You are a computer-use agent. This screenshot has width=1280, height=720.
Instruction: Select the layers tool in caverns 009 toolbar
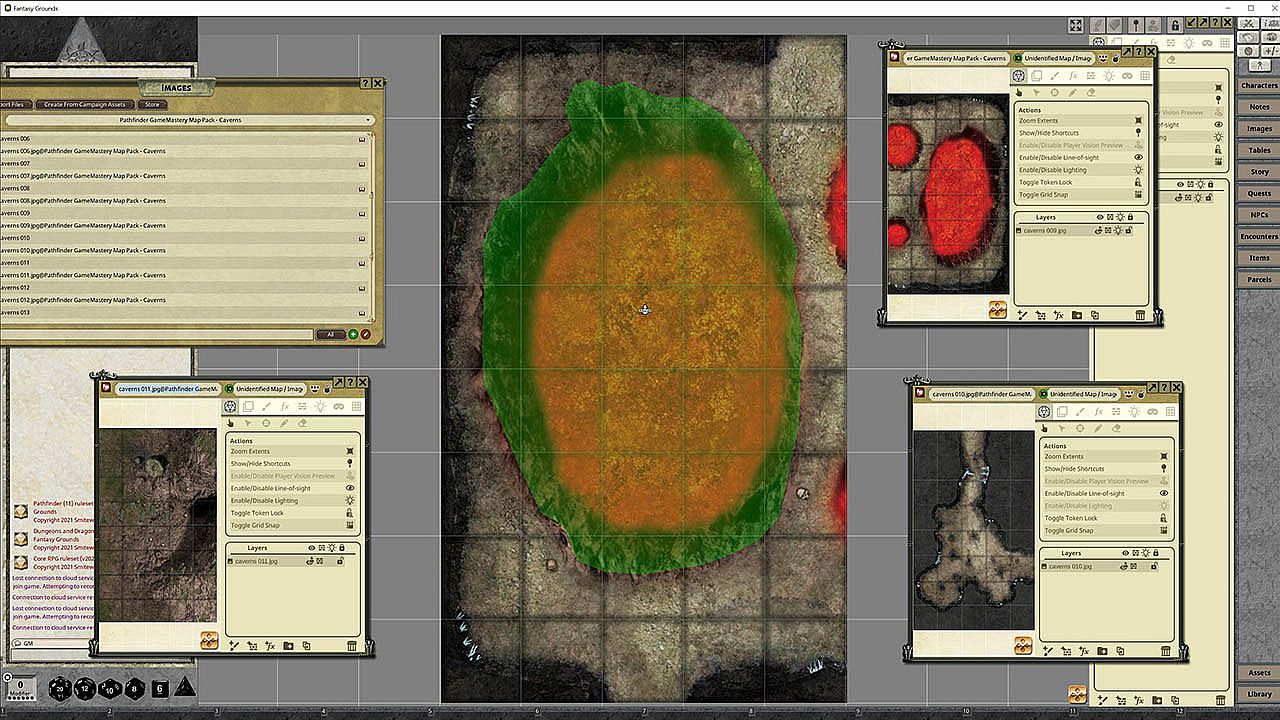(1036, 76)
